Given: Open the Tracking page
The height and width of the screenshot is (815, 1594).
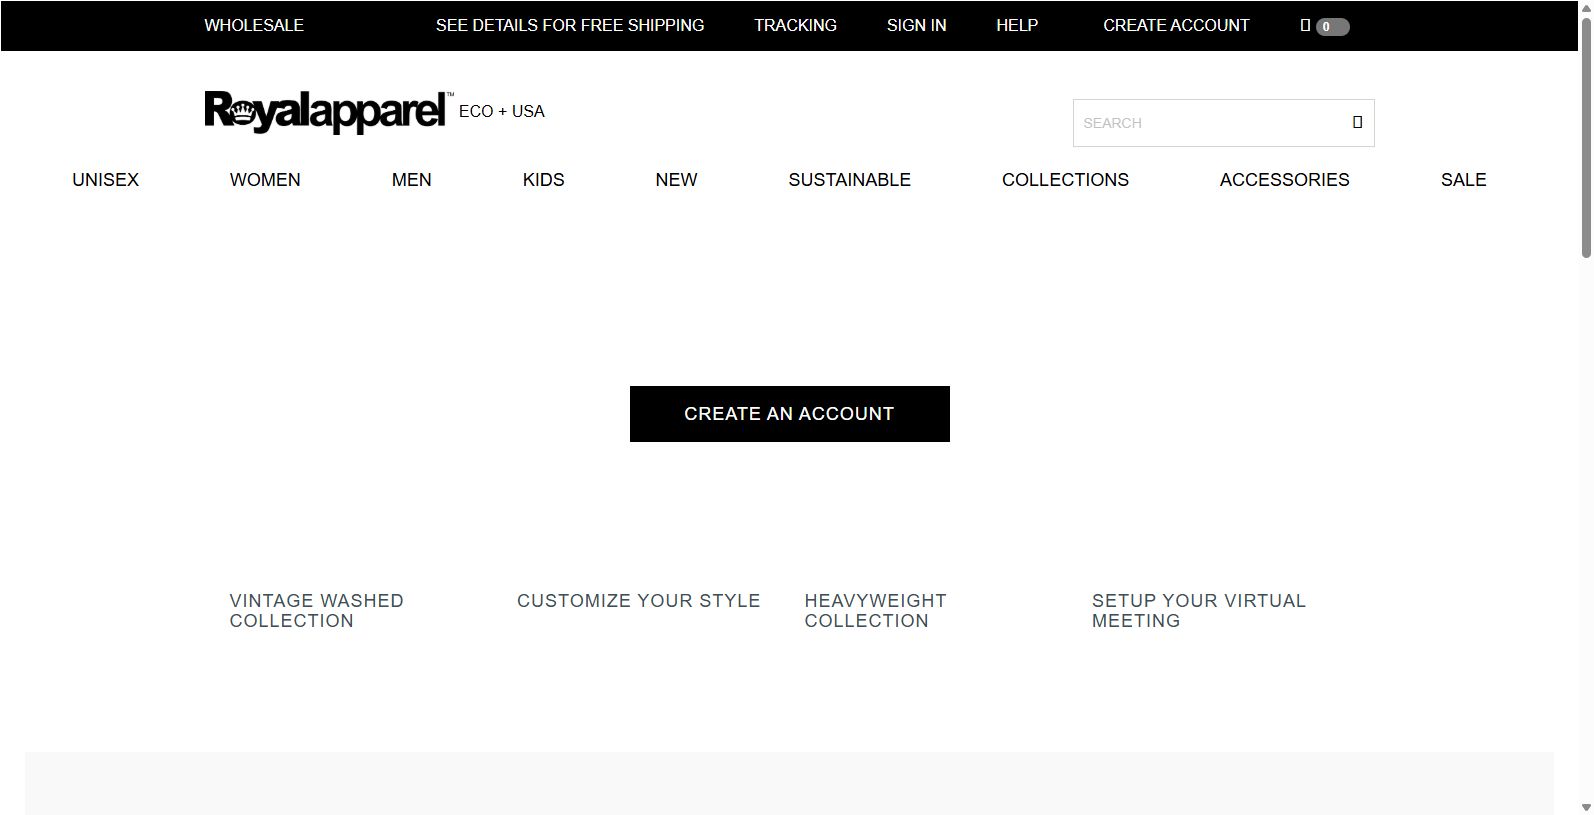Looking at the screenshot, I should click(x=795, y=25).
